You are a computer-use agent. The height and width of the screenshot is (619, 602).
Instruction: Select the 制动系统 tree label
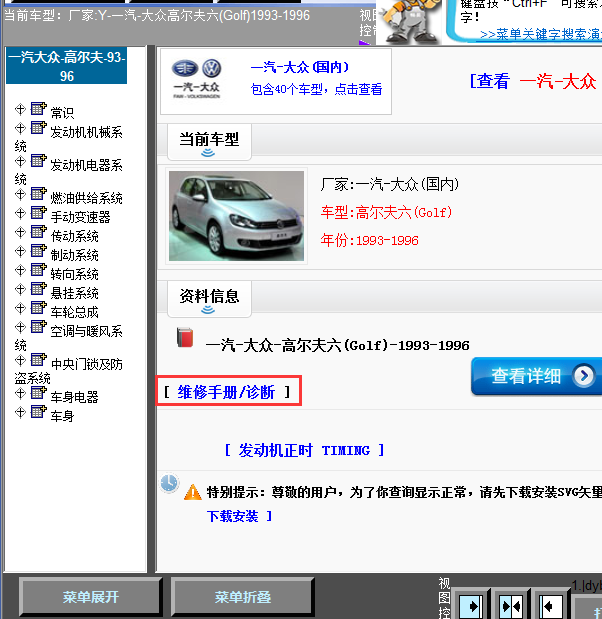point(75,255)
